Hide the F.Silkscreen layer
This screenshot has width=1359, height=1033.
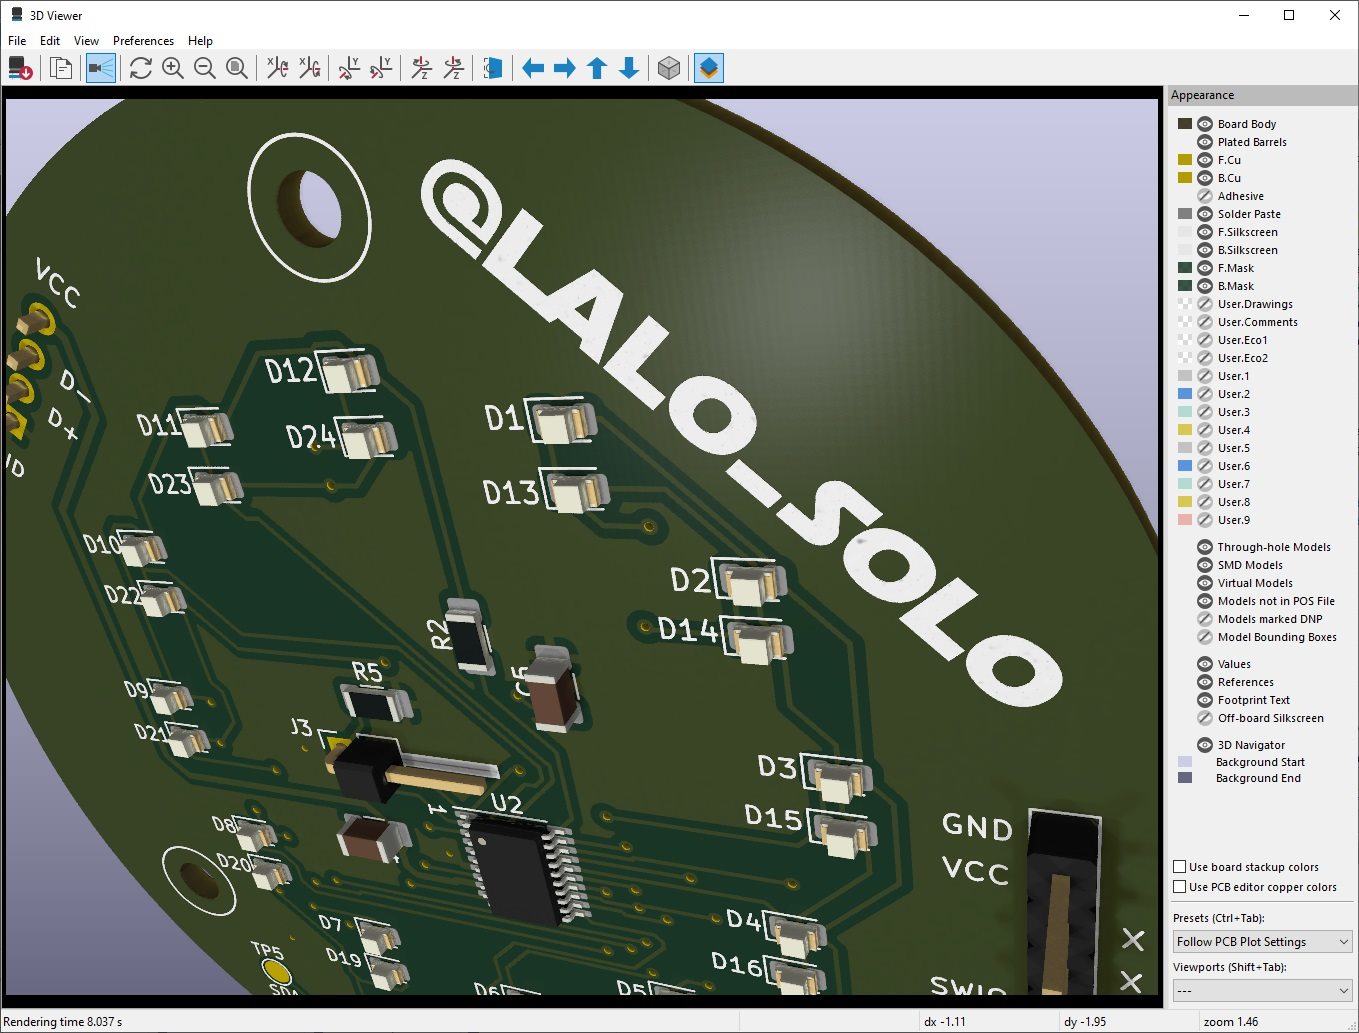click(1205, 232)
